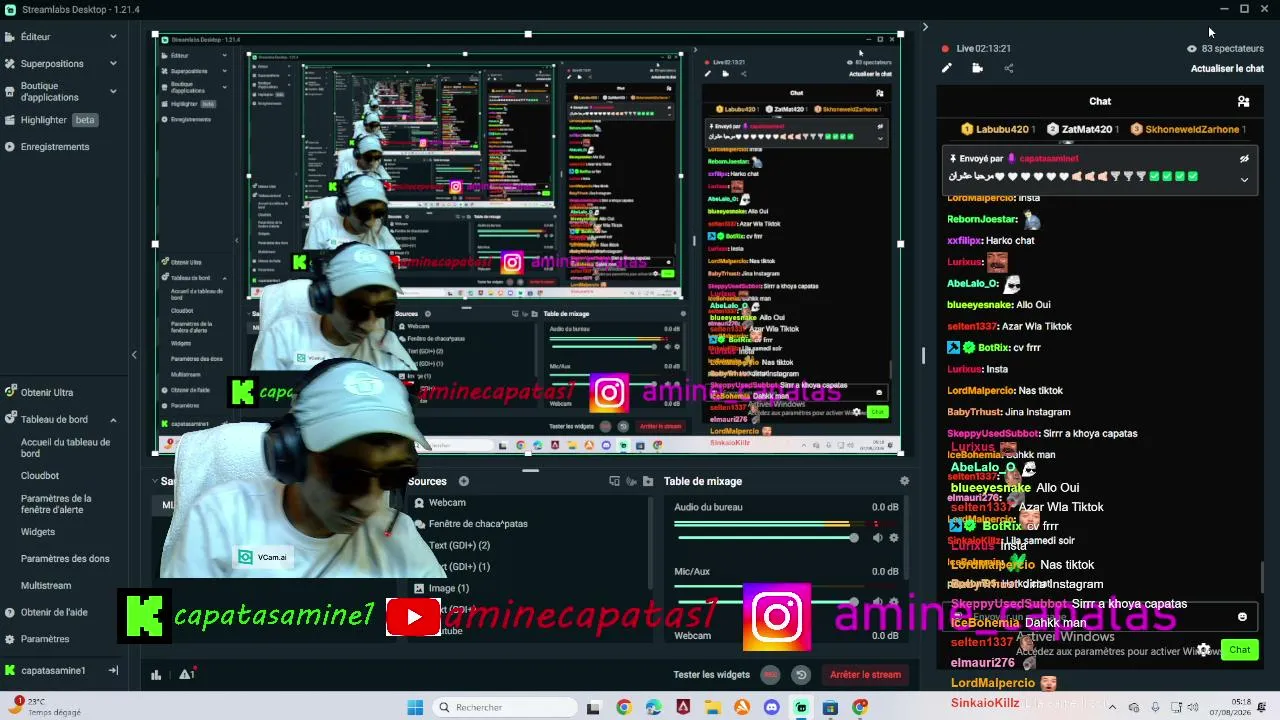The width and height of the screenshot is (1280, 720).
Task: Collapse the Tableau de bord section
Action: (x=113, y=420)
